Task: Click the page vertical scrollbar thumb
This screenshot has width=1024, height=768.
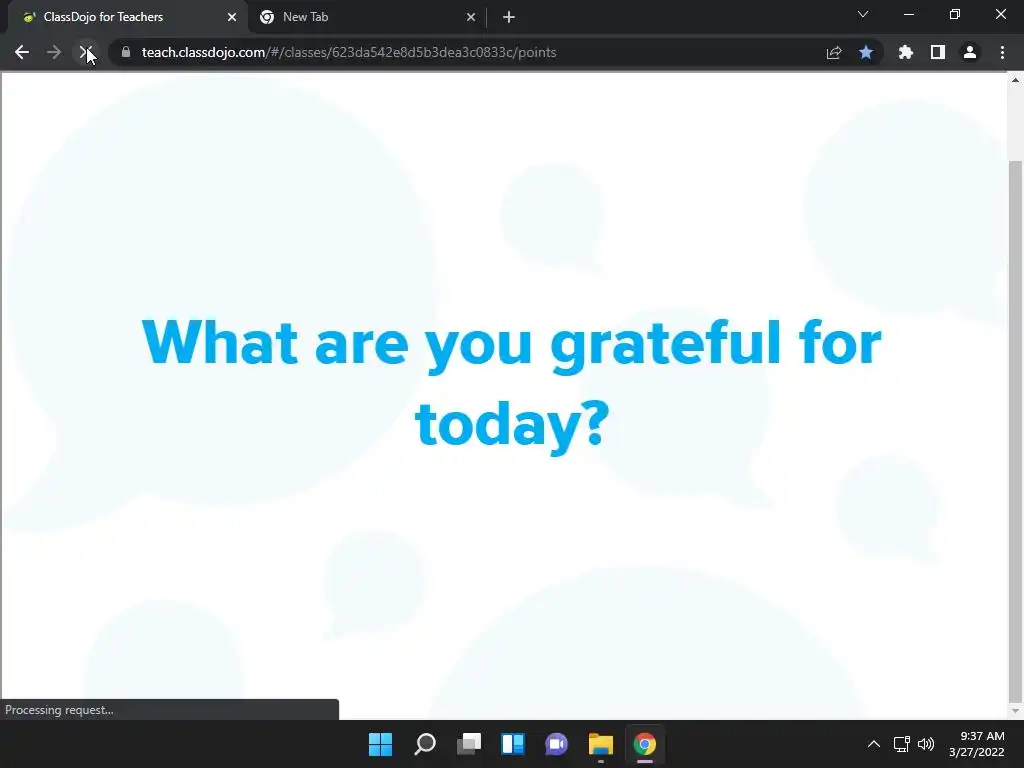Action: (1015, 430)
